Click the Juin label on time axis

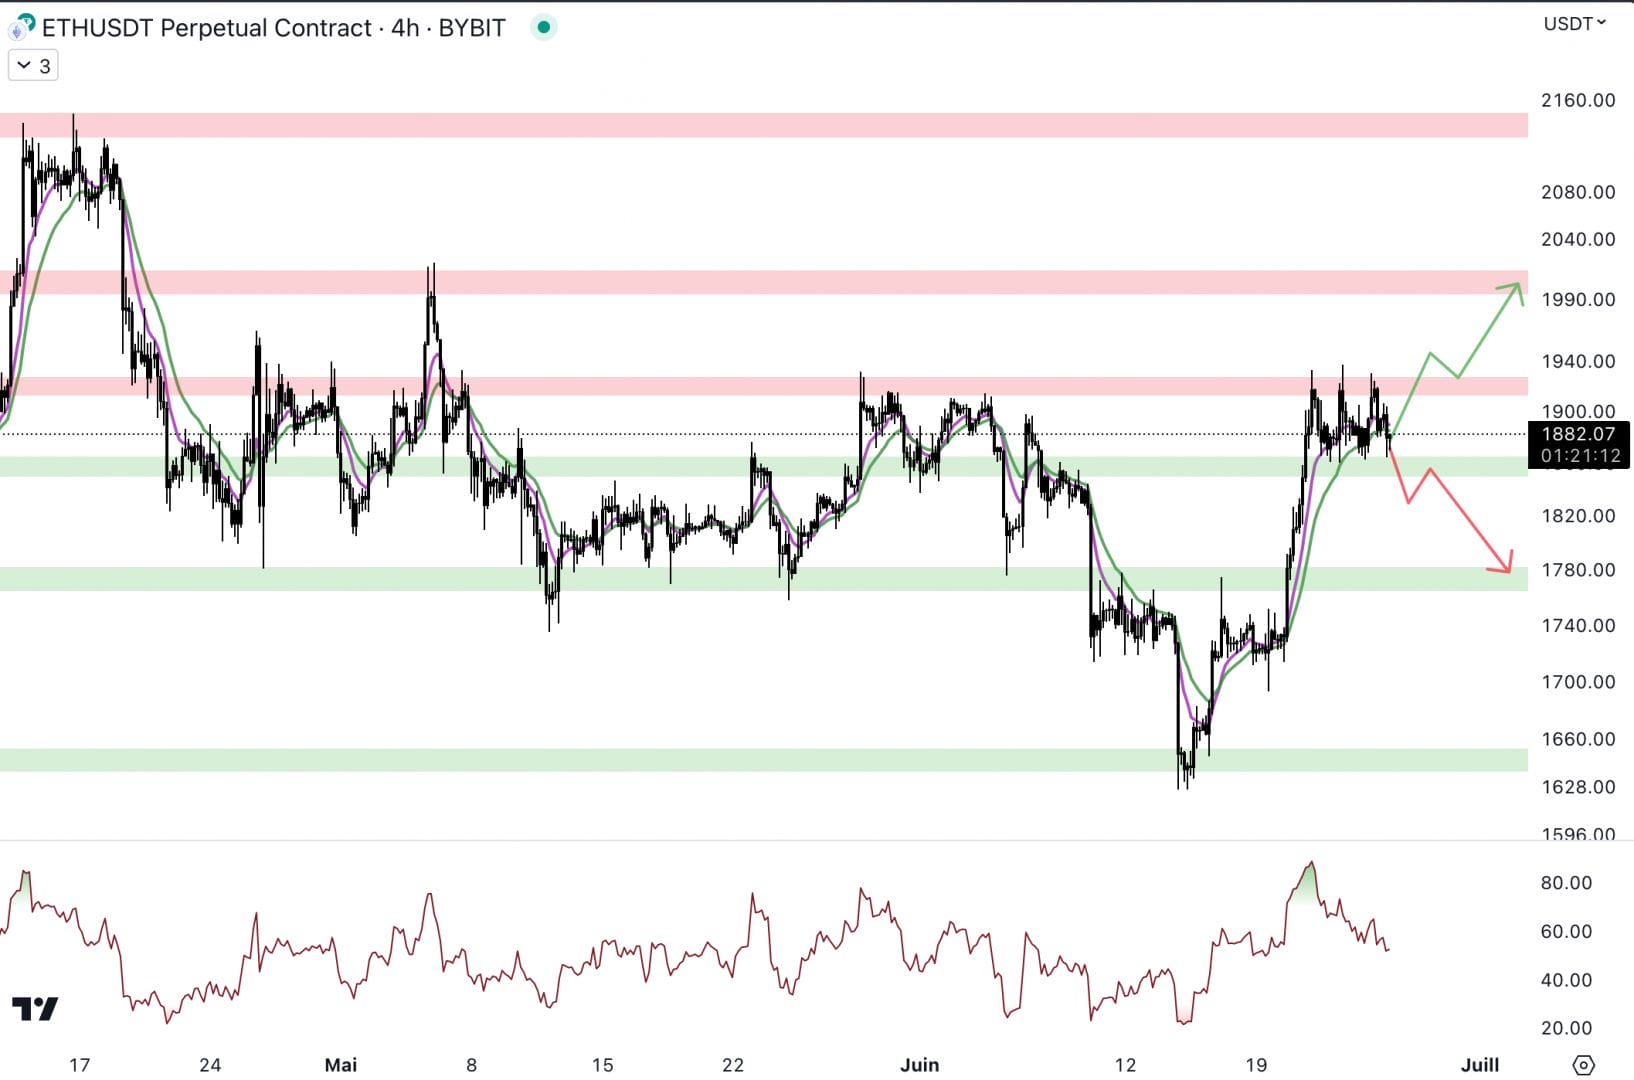click(x=919, y=1065)
